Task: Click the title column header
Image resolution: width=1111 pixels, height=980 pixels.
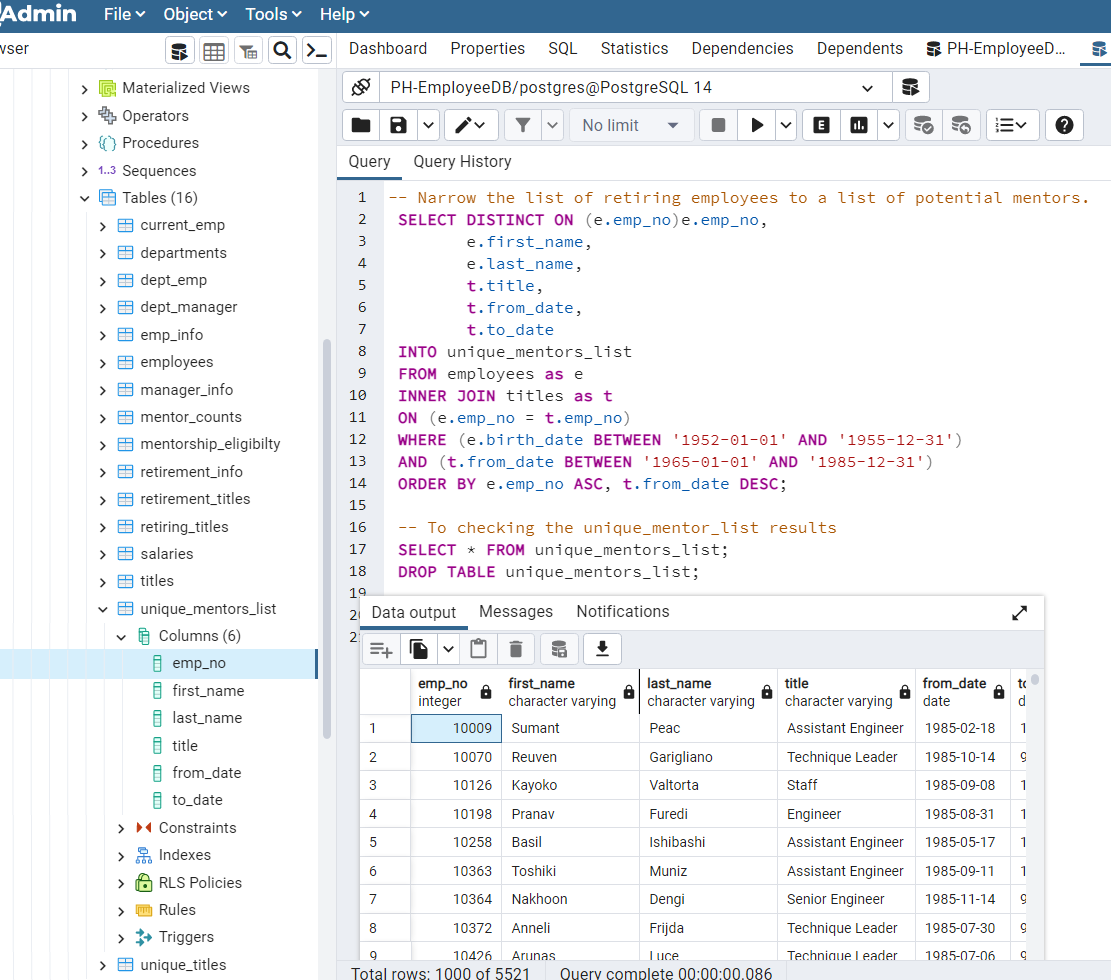Action: point(846,692)
